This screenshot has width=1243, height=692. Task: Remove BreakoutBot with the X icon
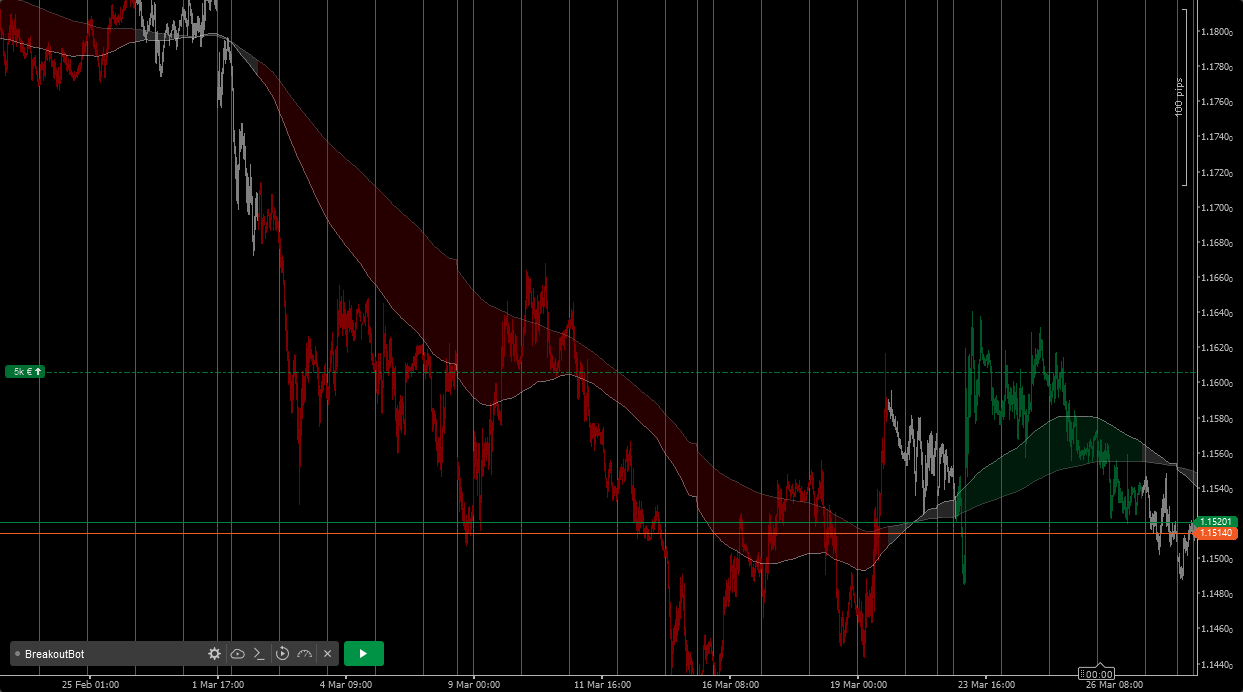pyautogui.click(x=327, y=654)
